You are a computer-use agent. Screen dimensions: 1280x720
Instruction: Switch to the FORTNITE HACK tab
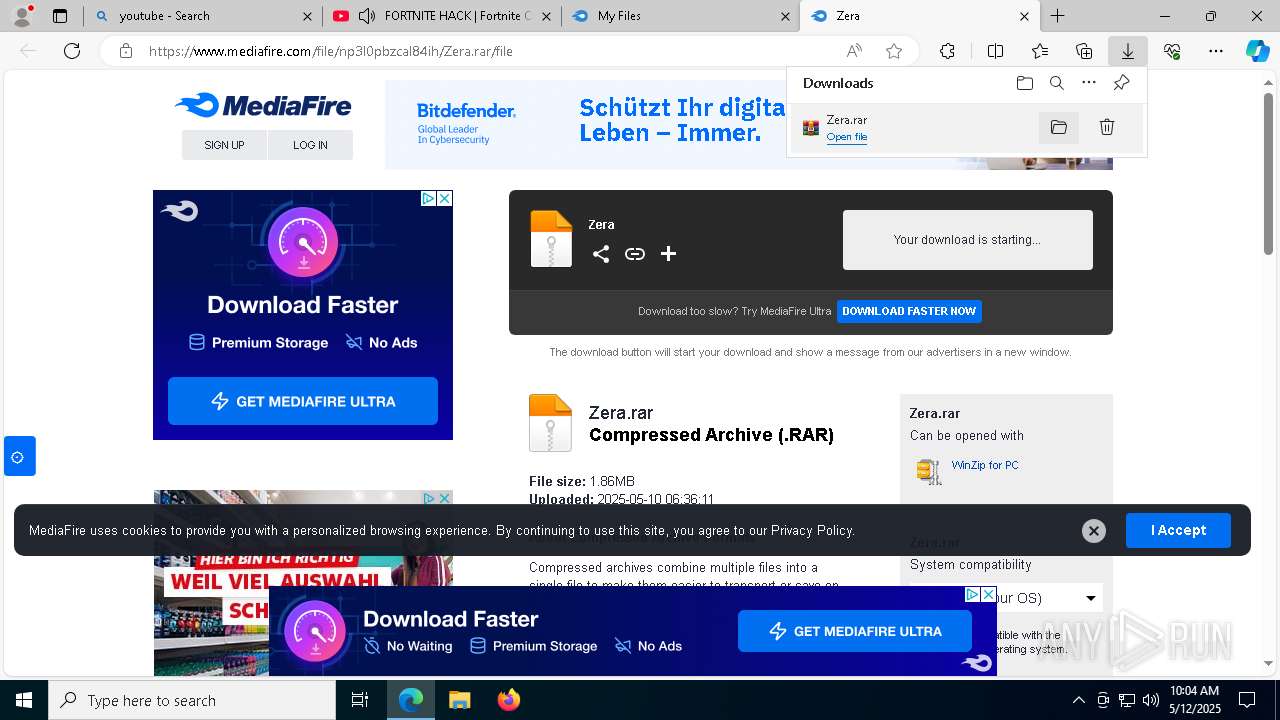click(x=441, y=16)
